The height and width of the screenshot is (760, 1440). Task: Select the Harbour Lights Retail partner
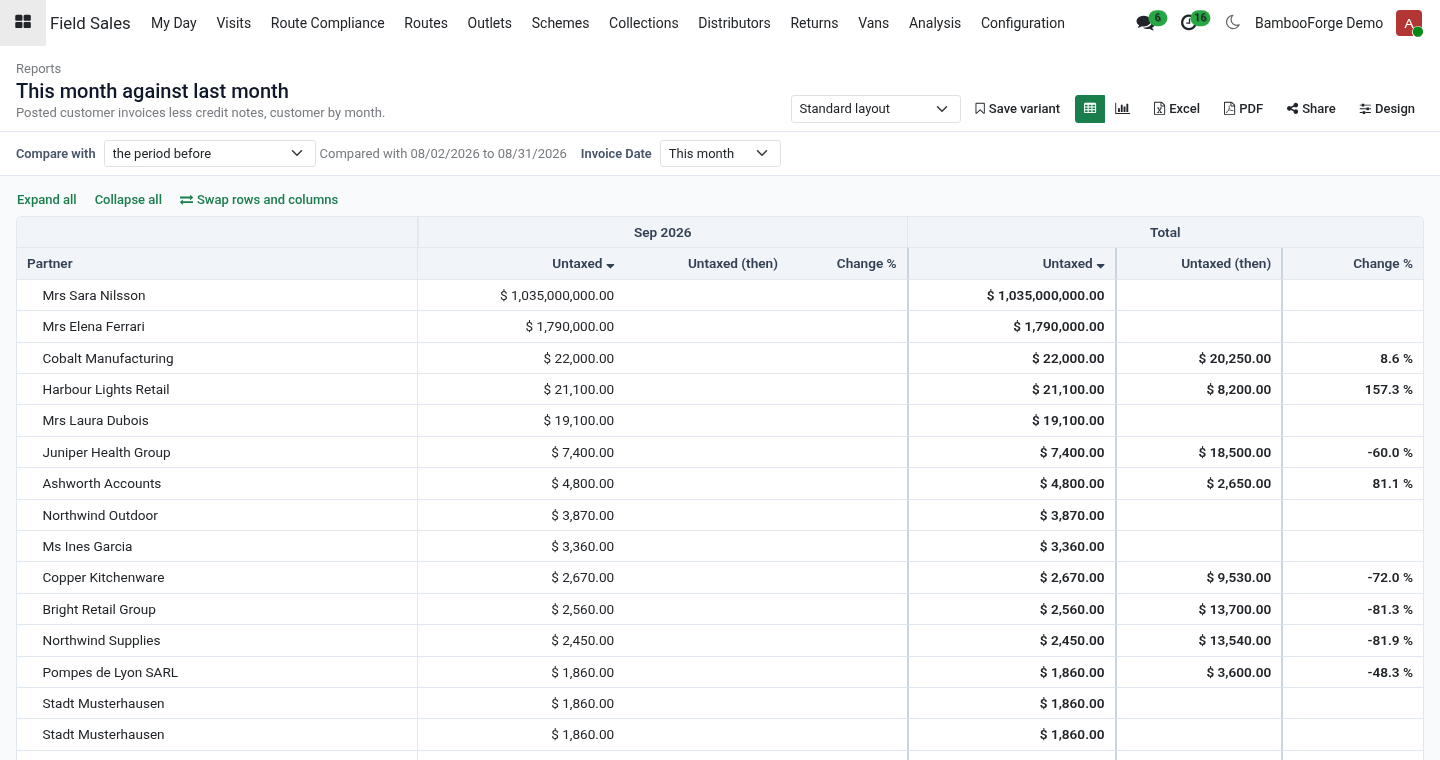pos(106,390)
